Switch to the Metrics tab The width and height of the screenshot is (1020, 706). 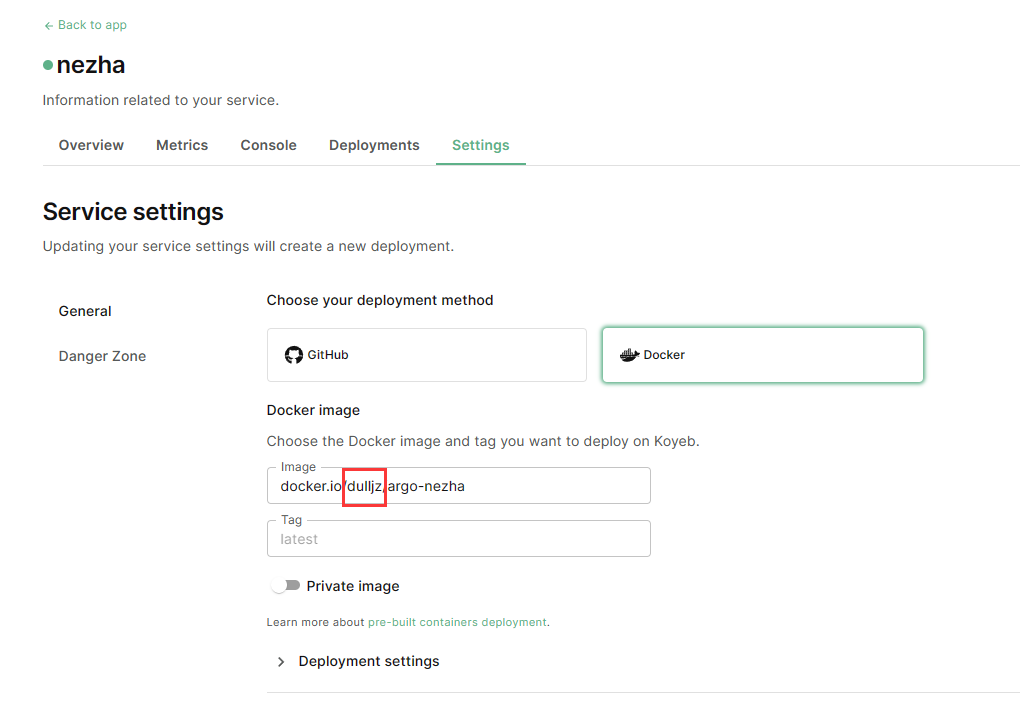(x=182, y=145)
